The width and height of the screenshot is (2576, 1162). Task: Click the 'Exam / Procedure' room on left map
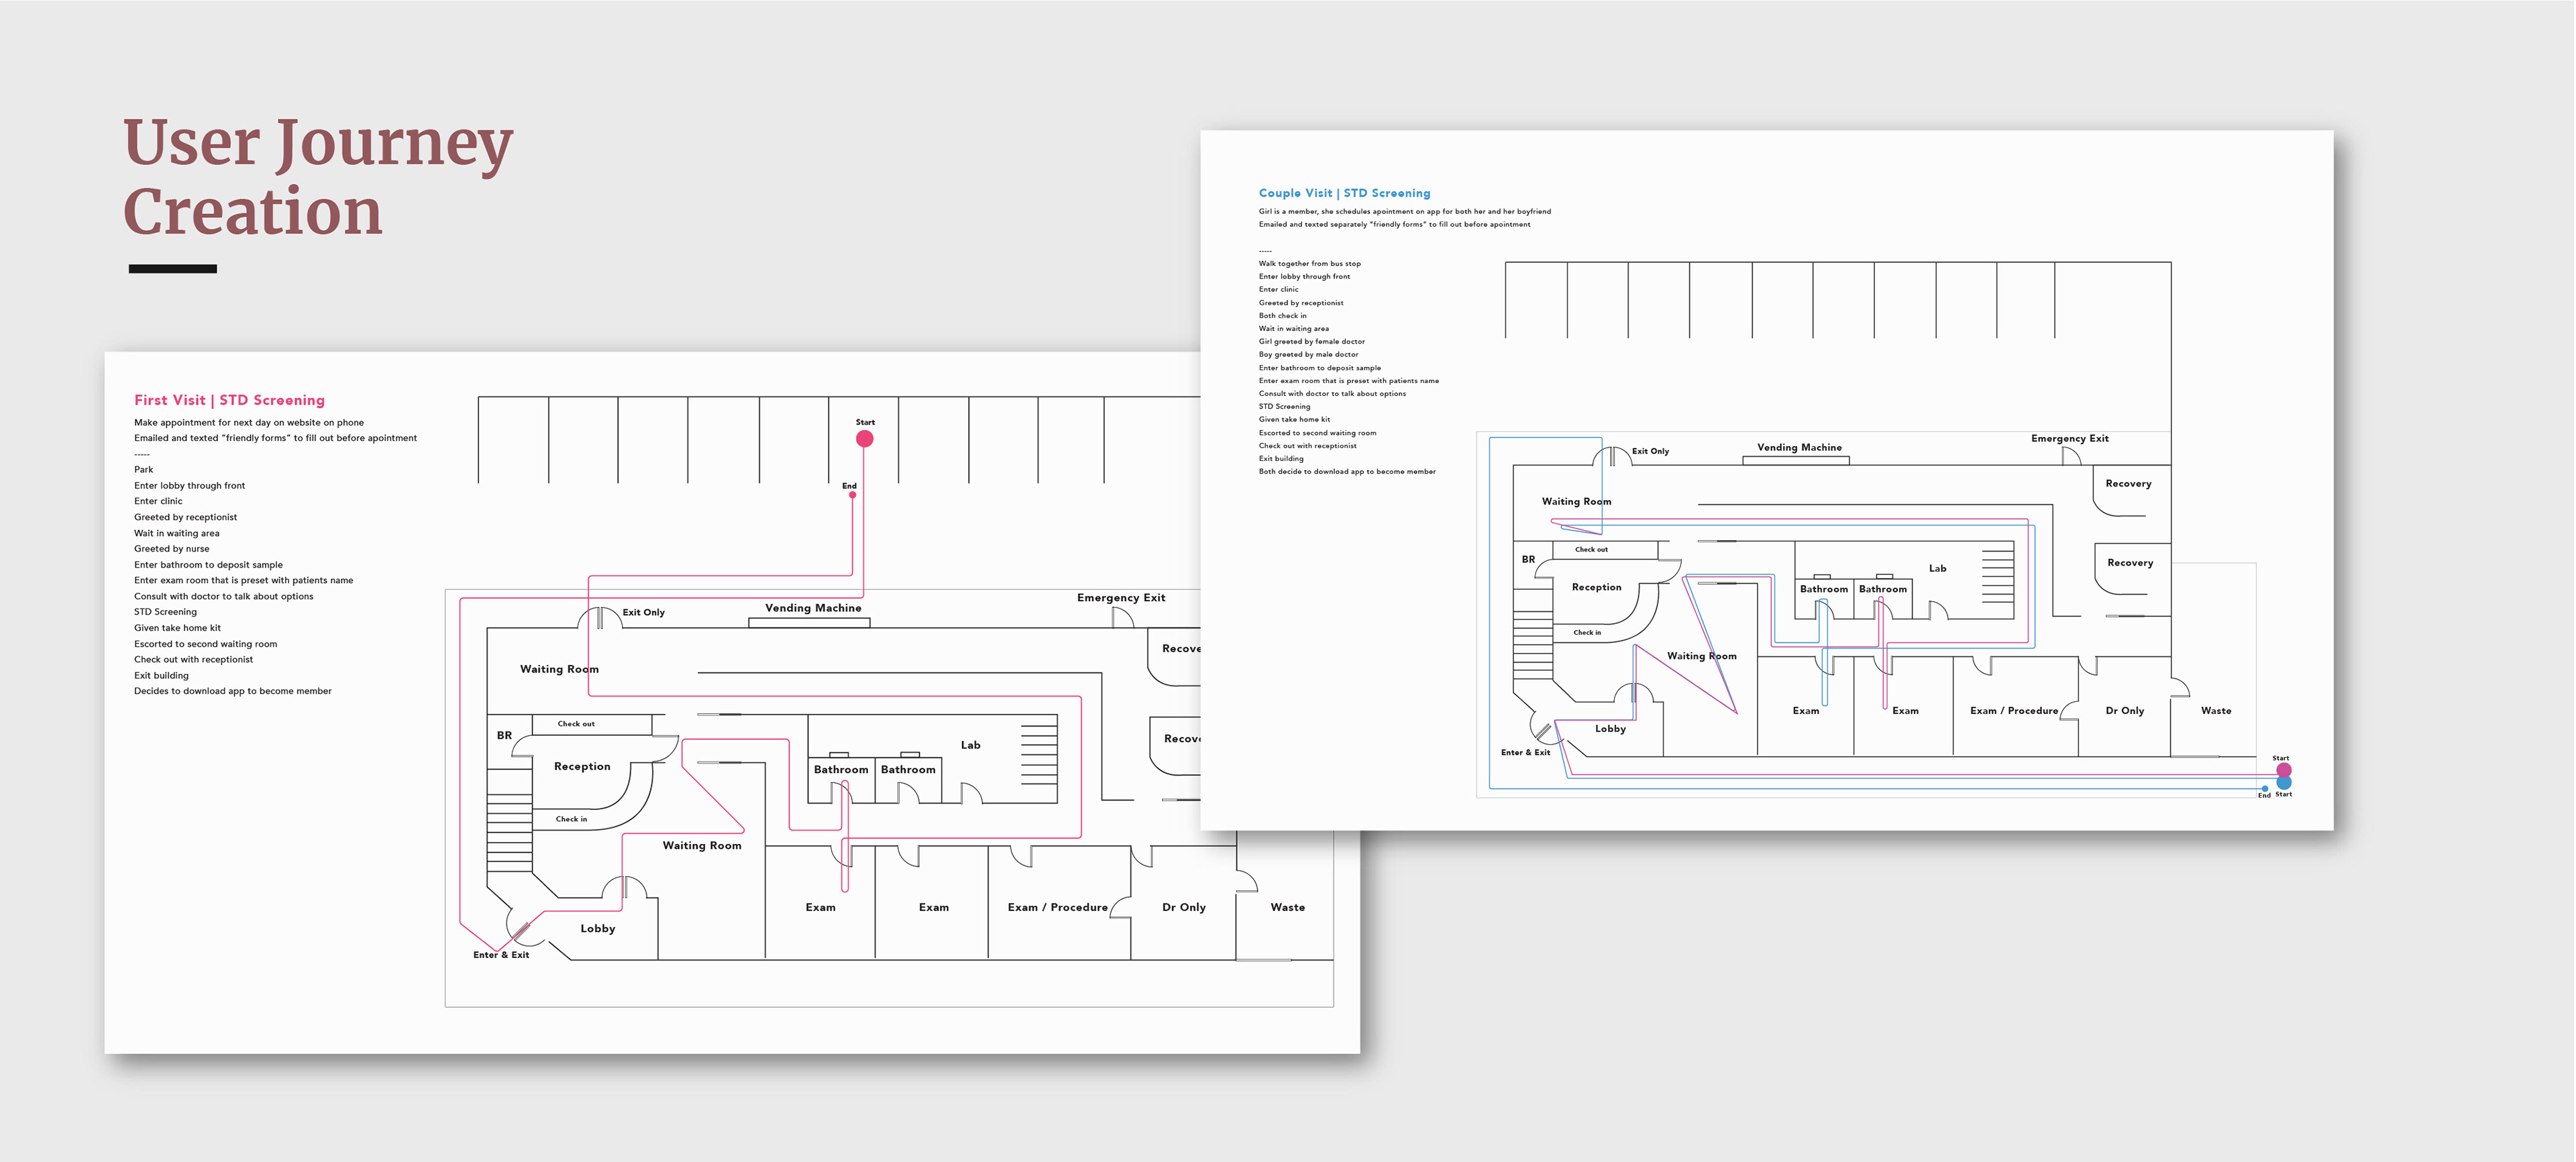[1057, 908]
